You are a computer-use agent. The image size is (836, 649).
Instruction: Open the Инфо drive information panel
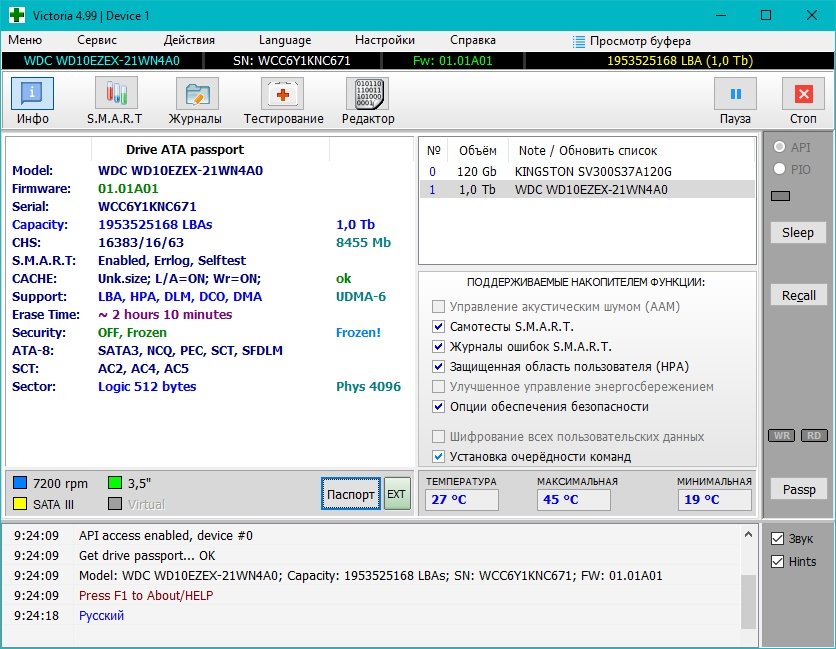[x=32, y=101]
